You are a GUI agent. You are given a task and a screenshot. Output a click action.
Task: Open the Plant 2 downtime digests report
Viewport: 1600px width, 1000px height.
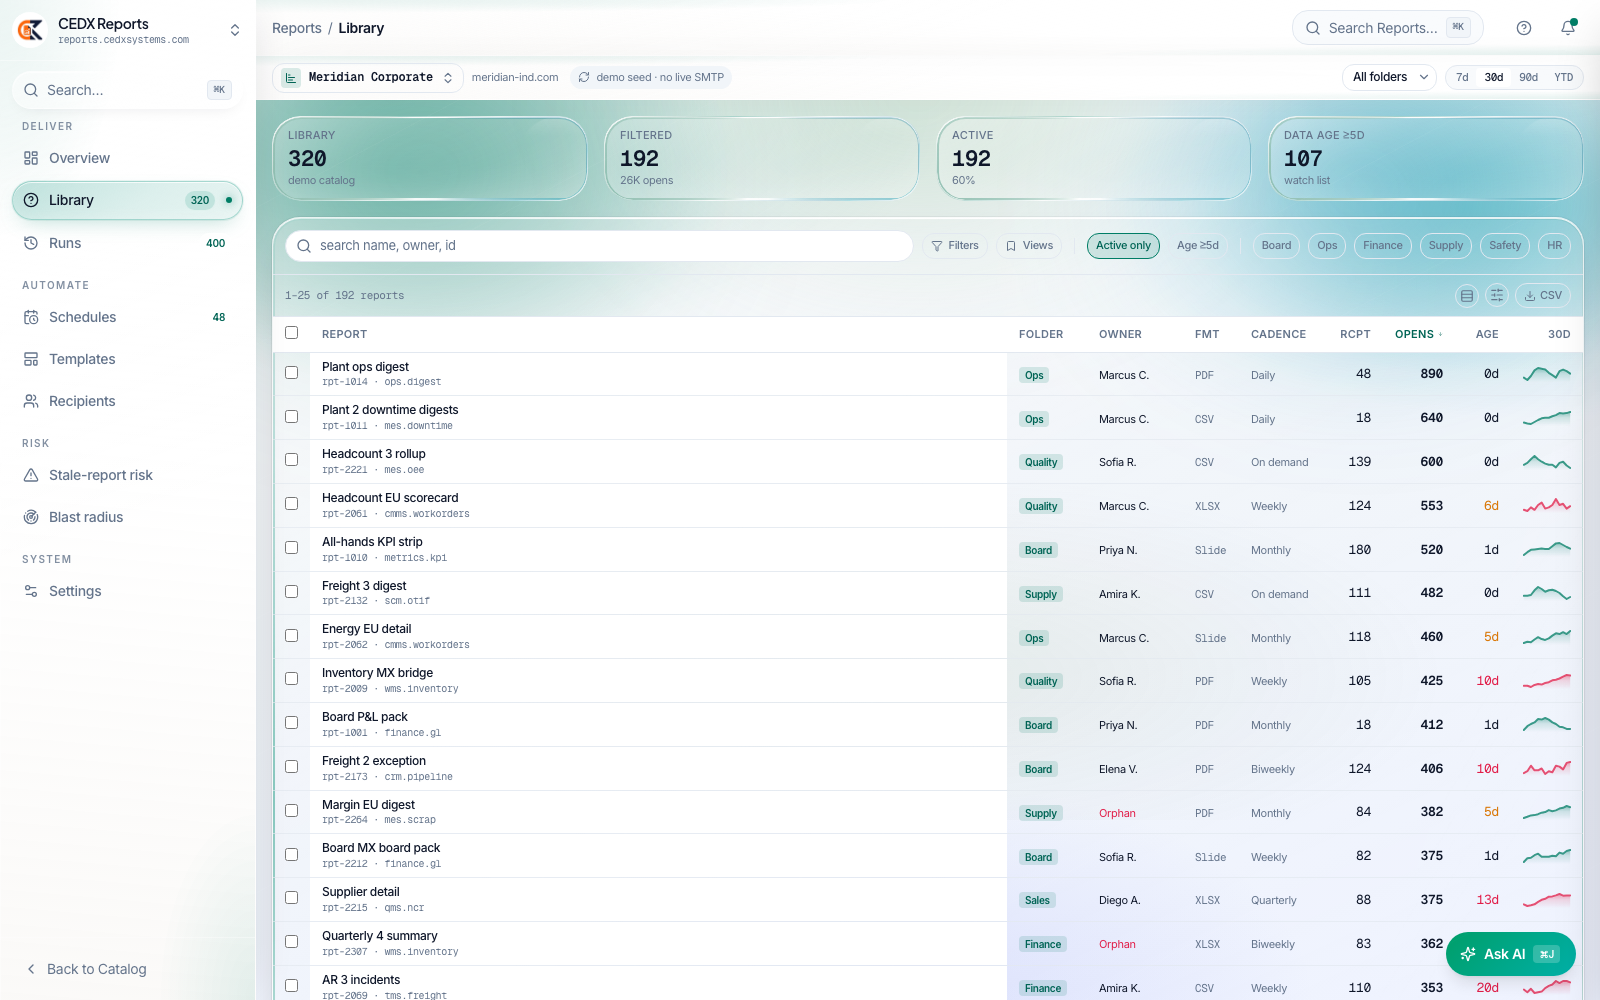tap(390, 410)
